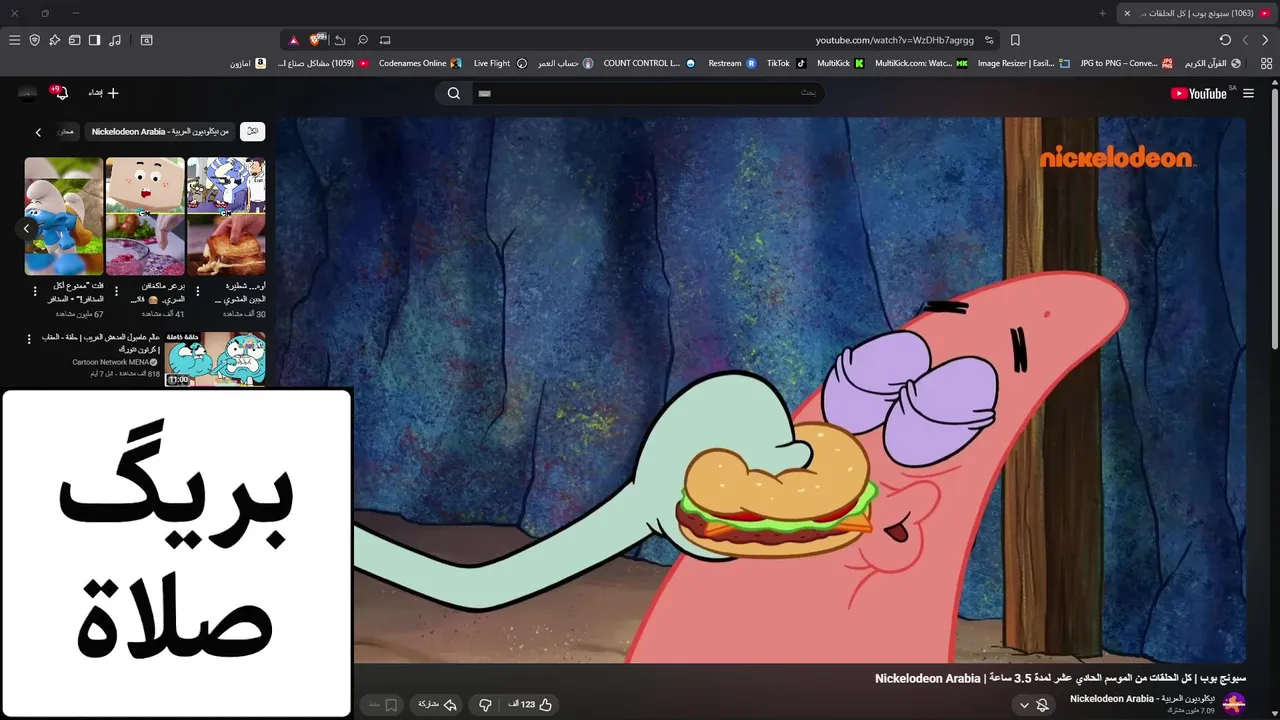Open the Codenames Online bookmark
This screenshot has height=720, width=1280.
(420, 63)
